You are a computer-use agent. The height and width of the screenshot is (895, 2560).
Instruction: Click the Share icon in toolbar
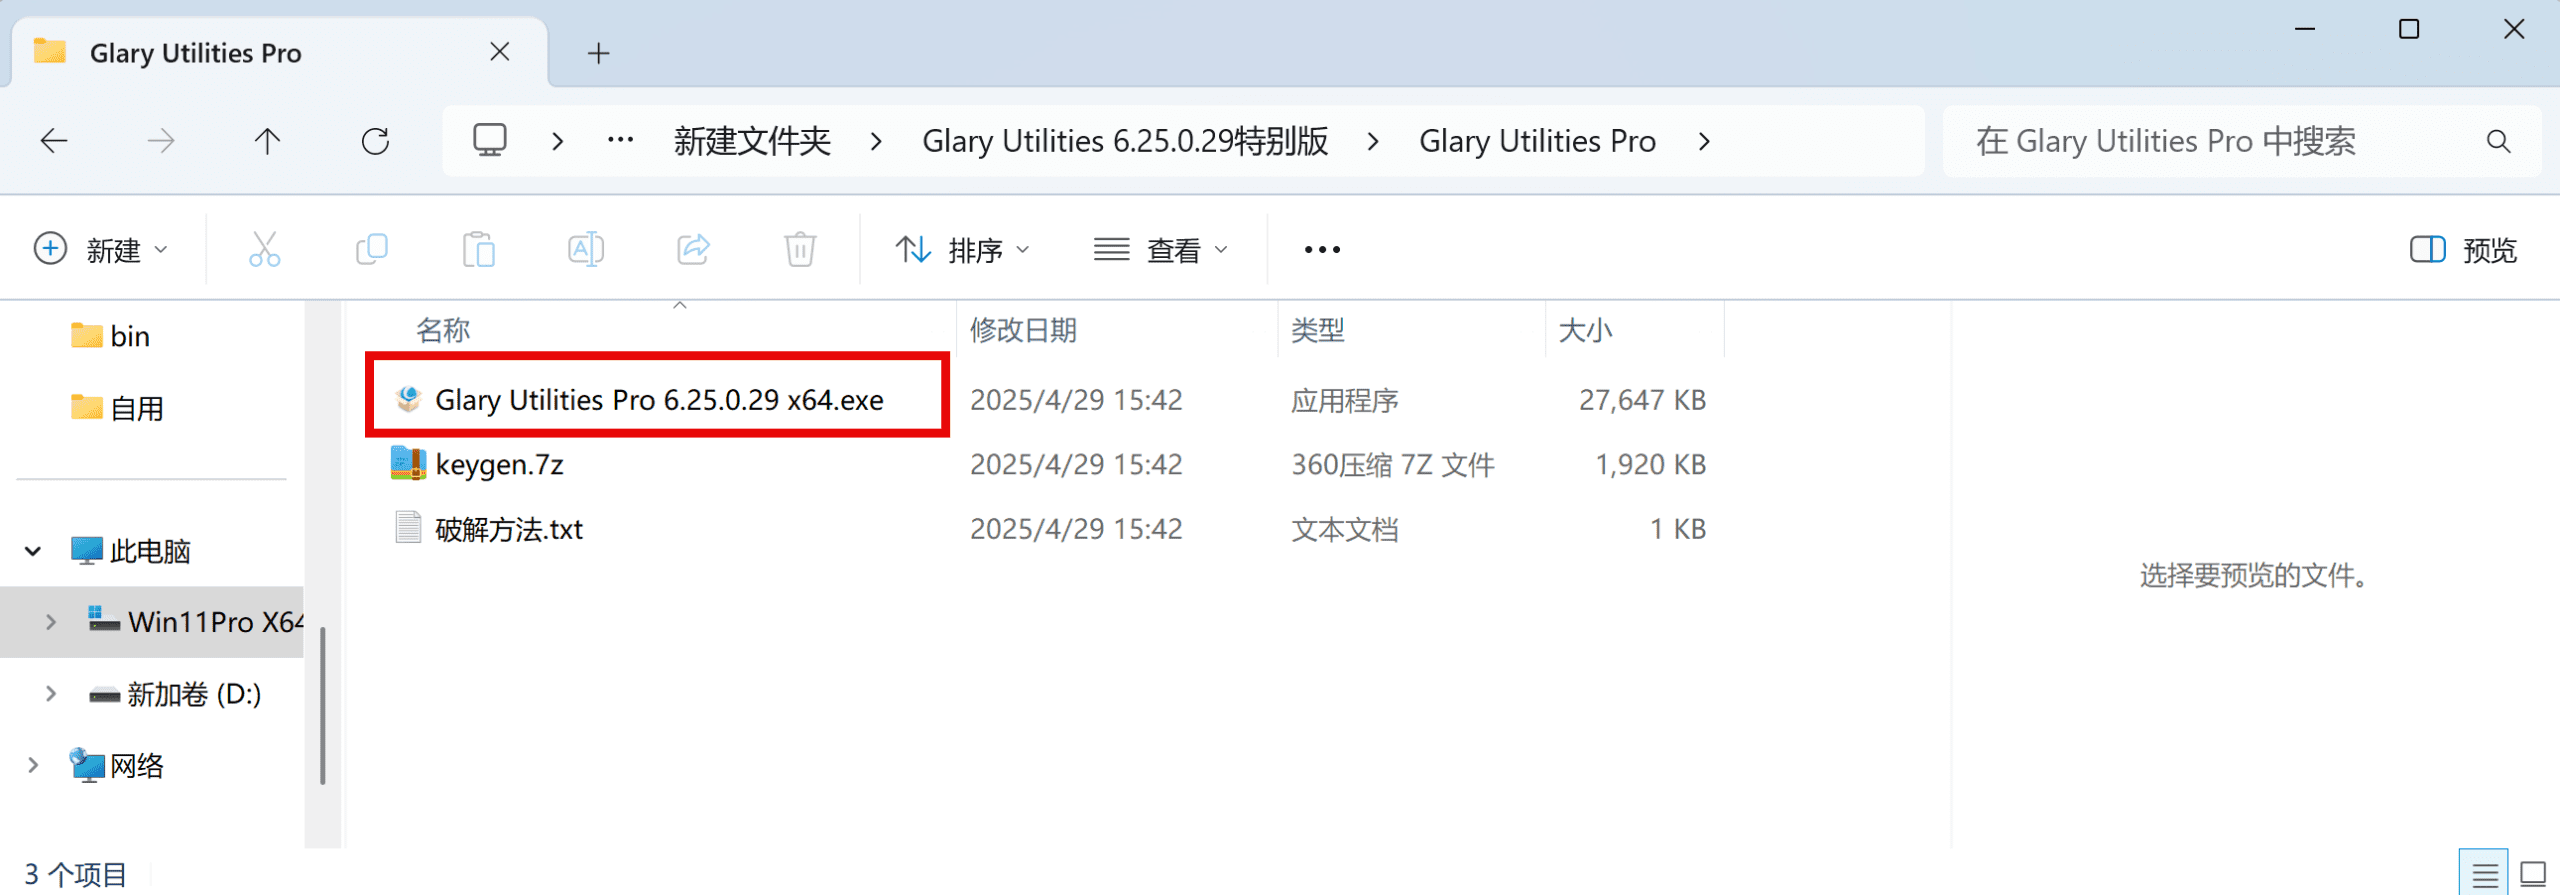point(693,249)
